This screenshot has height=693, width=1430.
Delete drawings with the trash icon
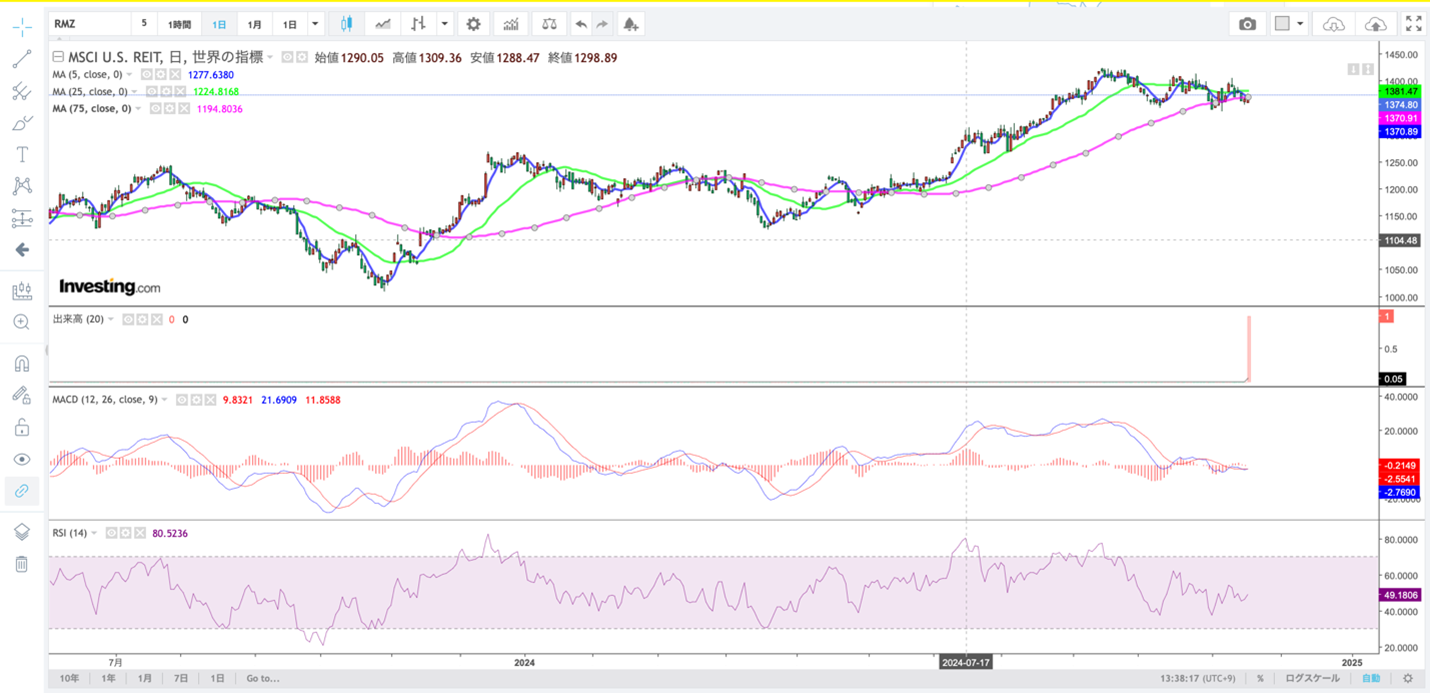tap(21, 564)
